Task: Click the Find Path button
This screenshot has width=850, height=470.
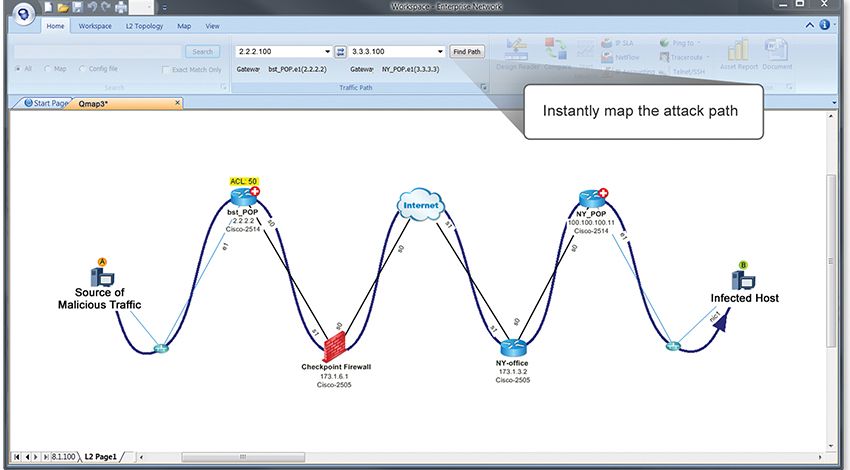Action: 467,51
